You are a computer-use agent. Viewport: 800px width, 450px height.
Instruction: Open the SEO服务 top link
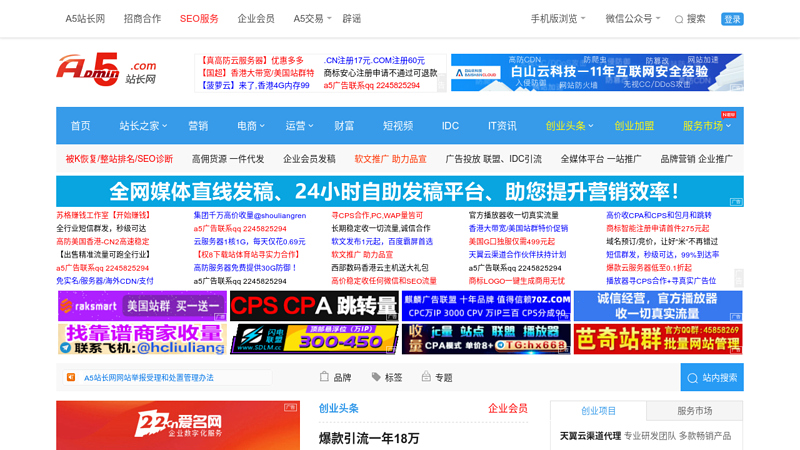tap(199, 19)
